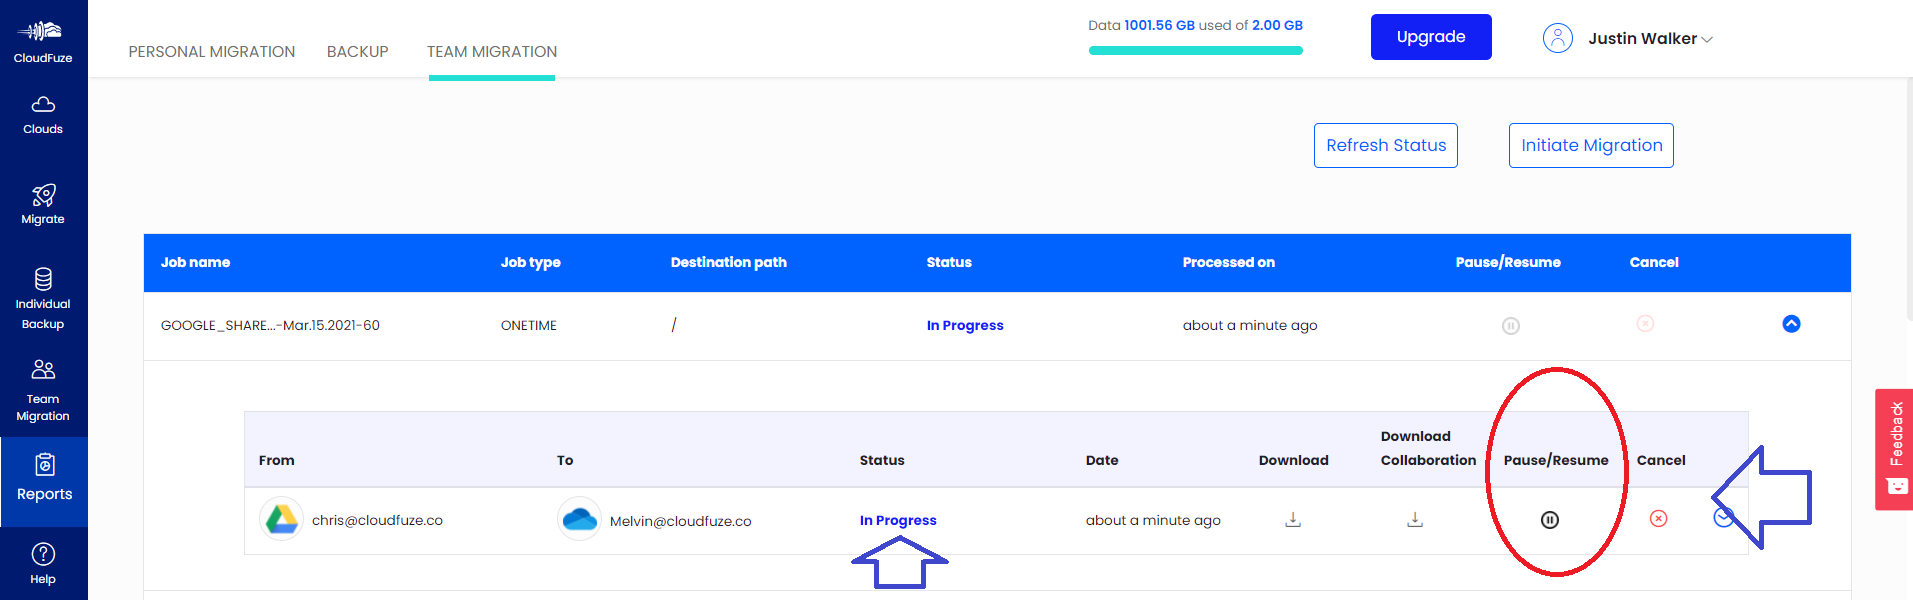Collapse the GOOGLE_SHARE job row
Image resolution: width=1913 pixels, height=600 pixels.
click(x=1791, y=324)
